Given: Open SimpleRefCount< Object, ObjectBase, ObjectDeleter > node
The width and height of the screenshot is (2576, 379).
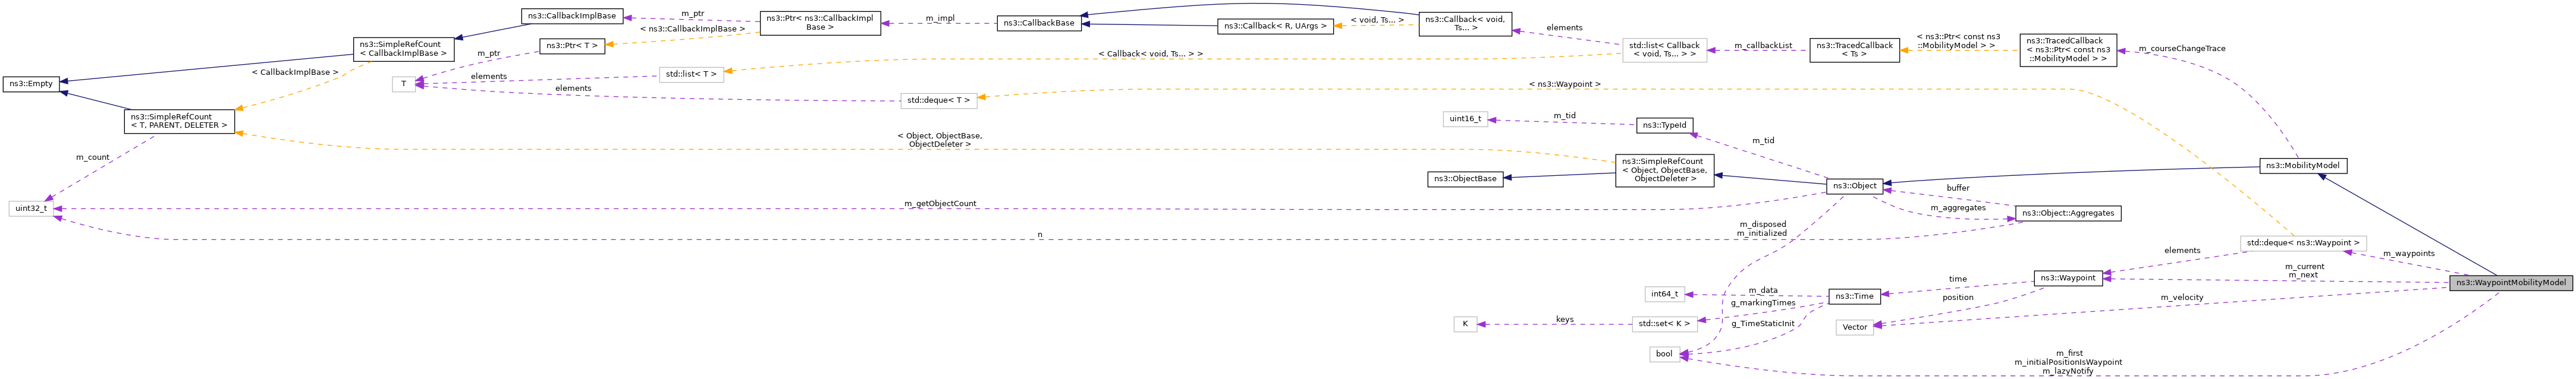Looking at the screenshot, I should coord(1664,170).
